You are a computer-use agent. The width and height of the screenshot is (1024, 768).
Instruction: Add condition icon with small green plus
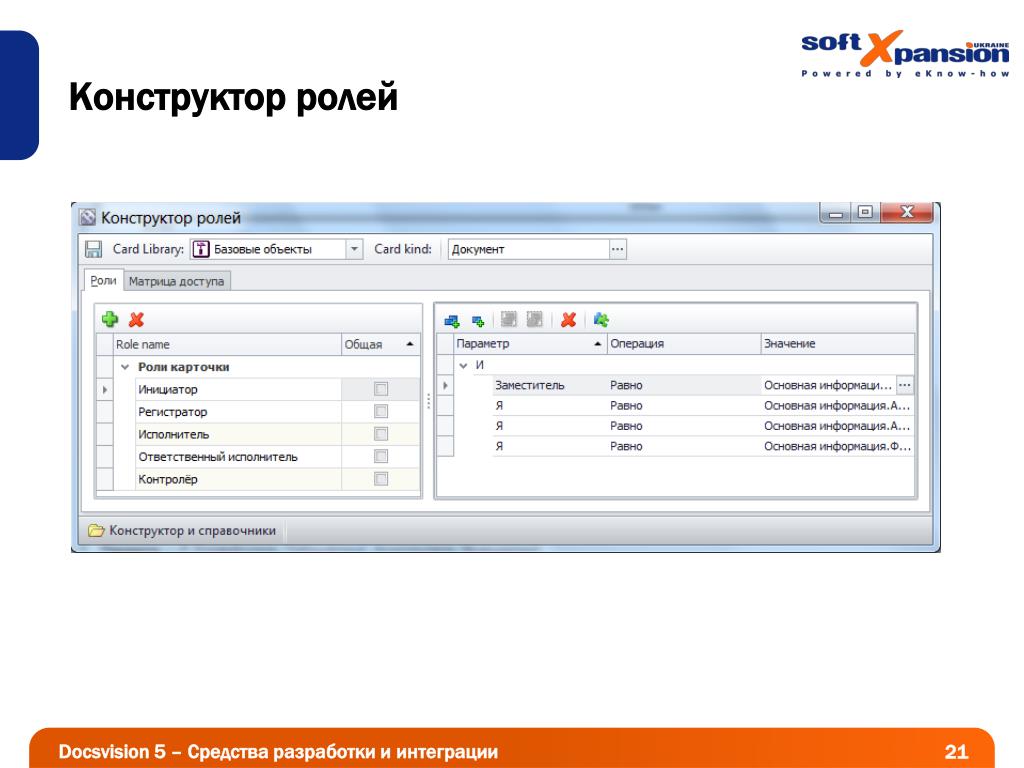pos(478,321)
